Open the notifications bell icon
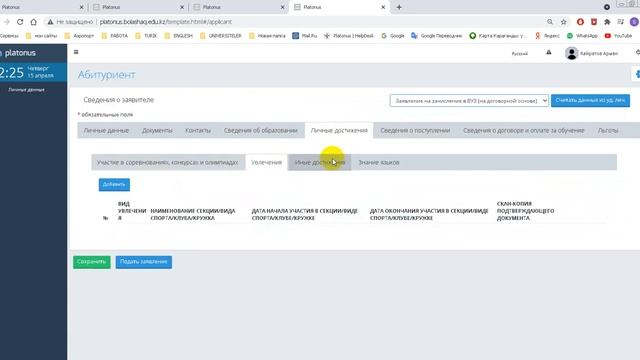 (549, 53)
